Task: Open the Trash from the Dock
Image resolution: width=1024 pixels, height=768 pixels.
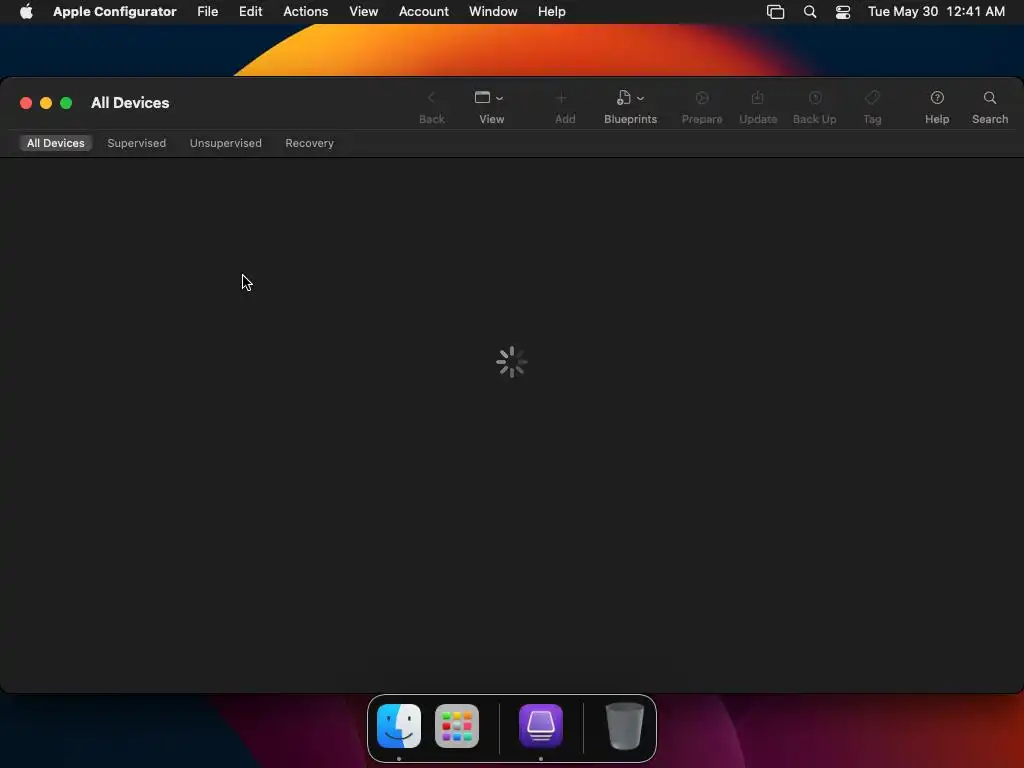Action: (x=625, y=726)
